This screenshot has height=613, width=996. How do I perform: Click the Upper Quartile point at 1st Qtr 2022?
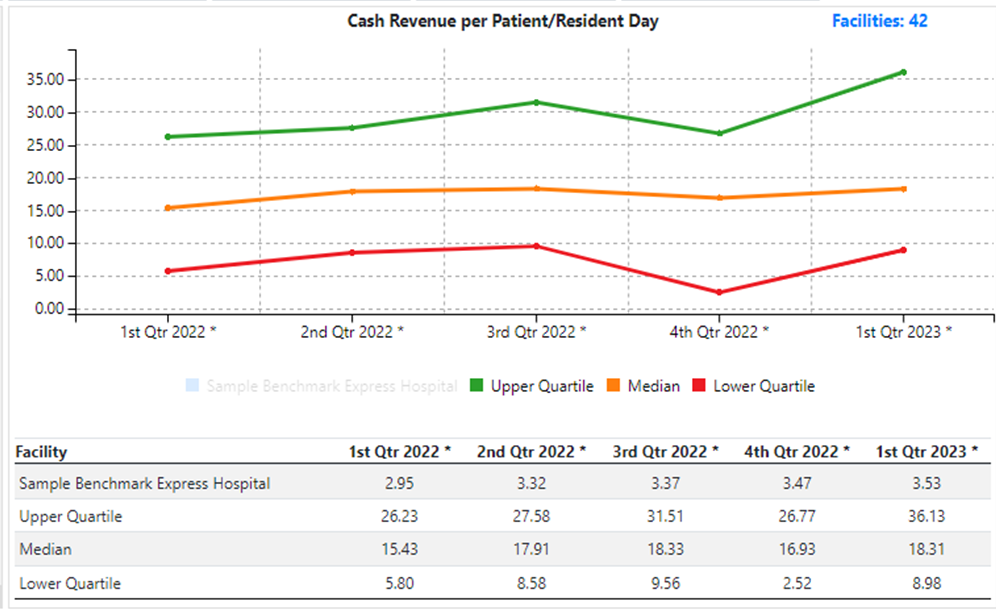pos(168,137)
